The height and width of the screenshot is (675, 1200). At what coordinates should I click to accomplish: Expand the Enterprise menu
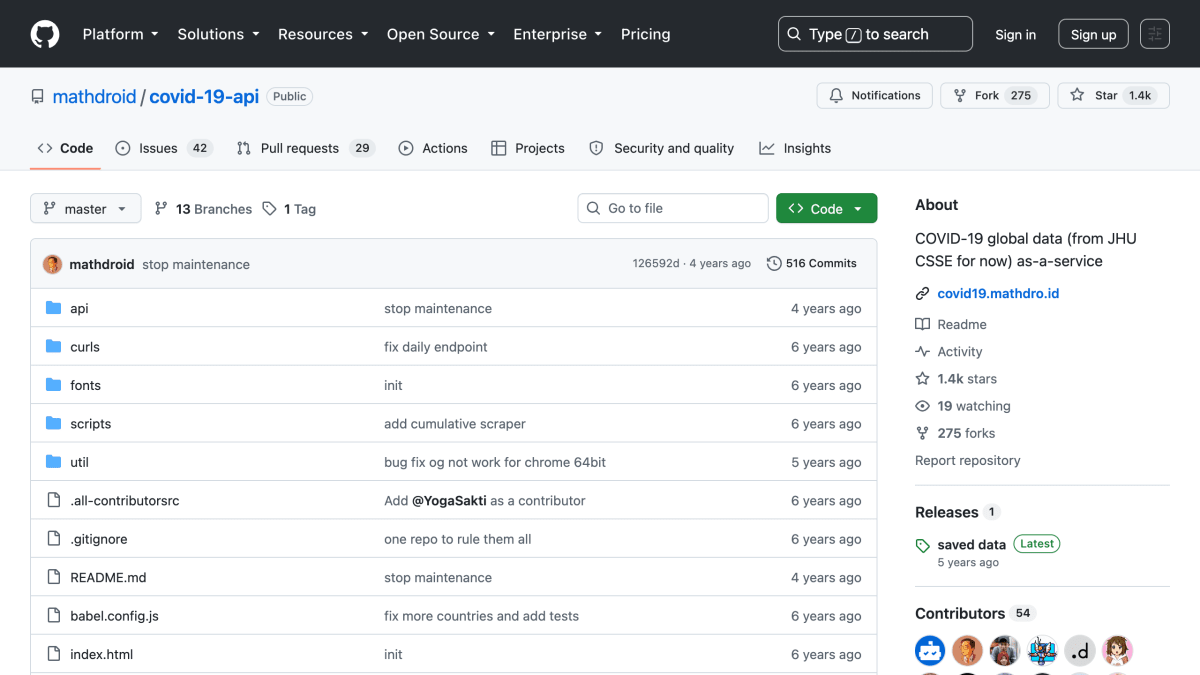pyautogui.click(x=558, y=34)
